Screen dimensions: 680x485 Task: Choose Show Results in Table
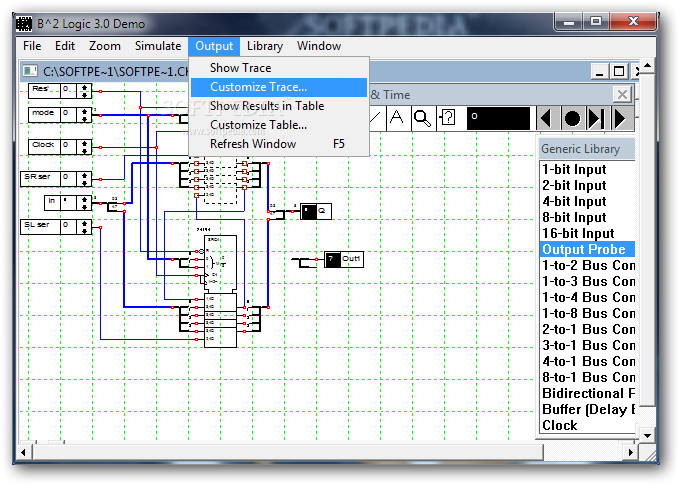(x=279, y=106)
